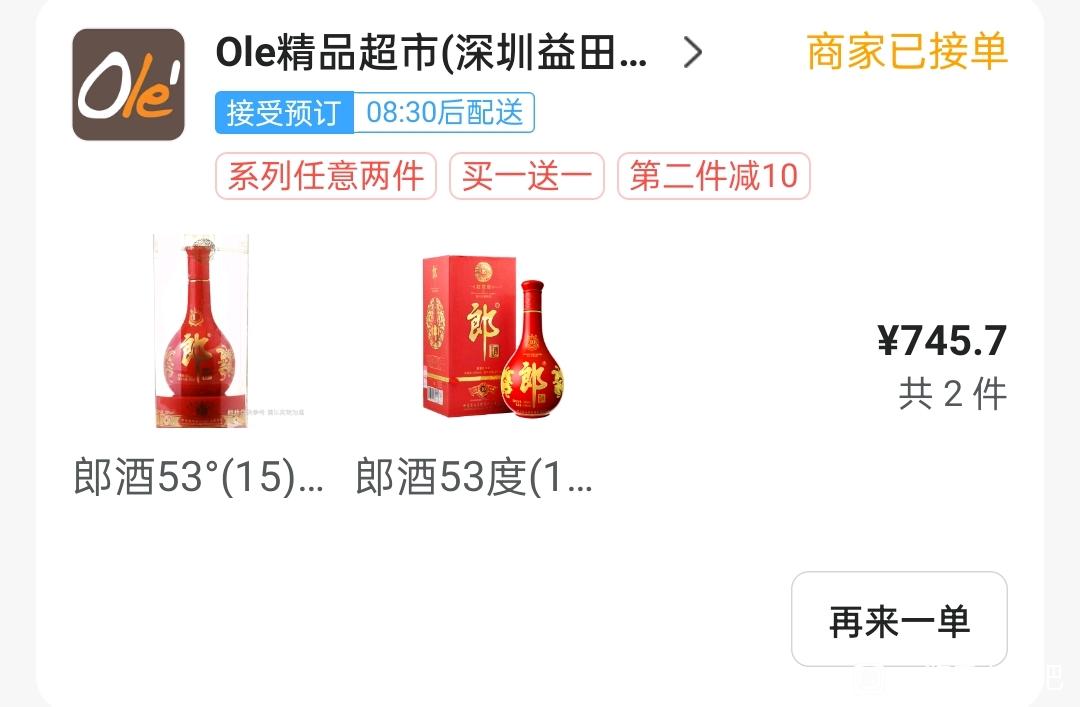Tap the ¥745.7 order total
Screen dimensions: 1080x707
[x=942, y=340]
